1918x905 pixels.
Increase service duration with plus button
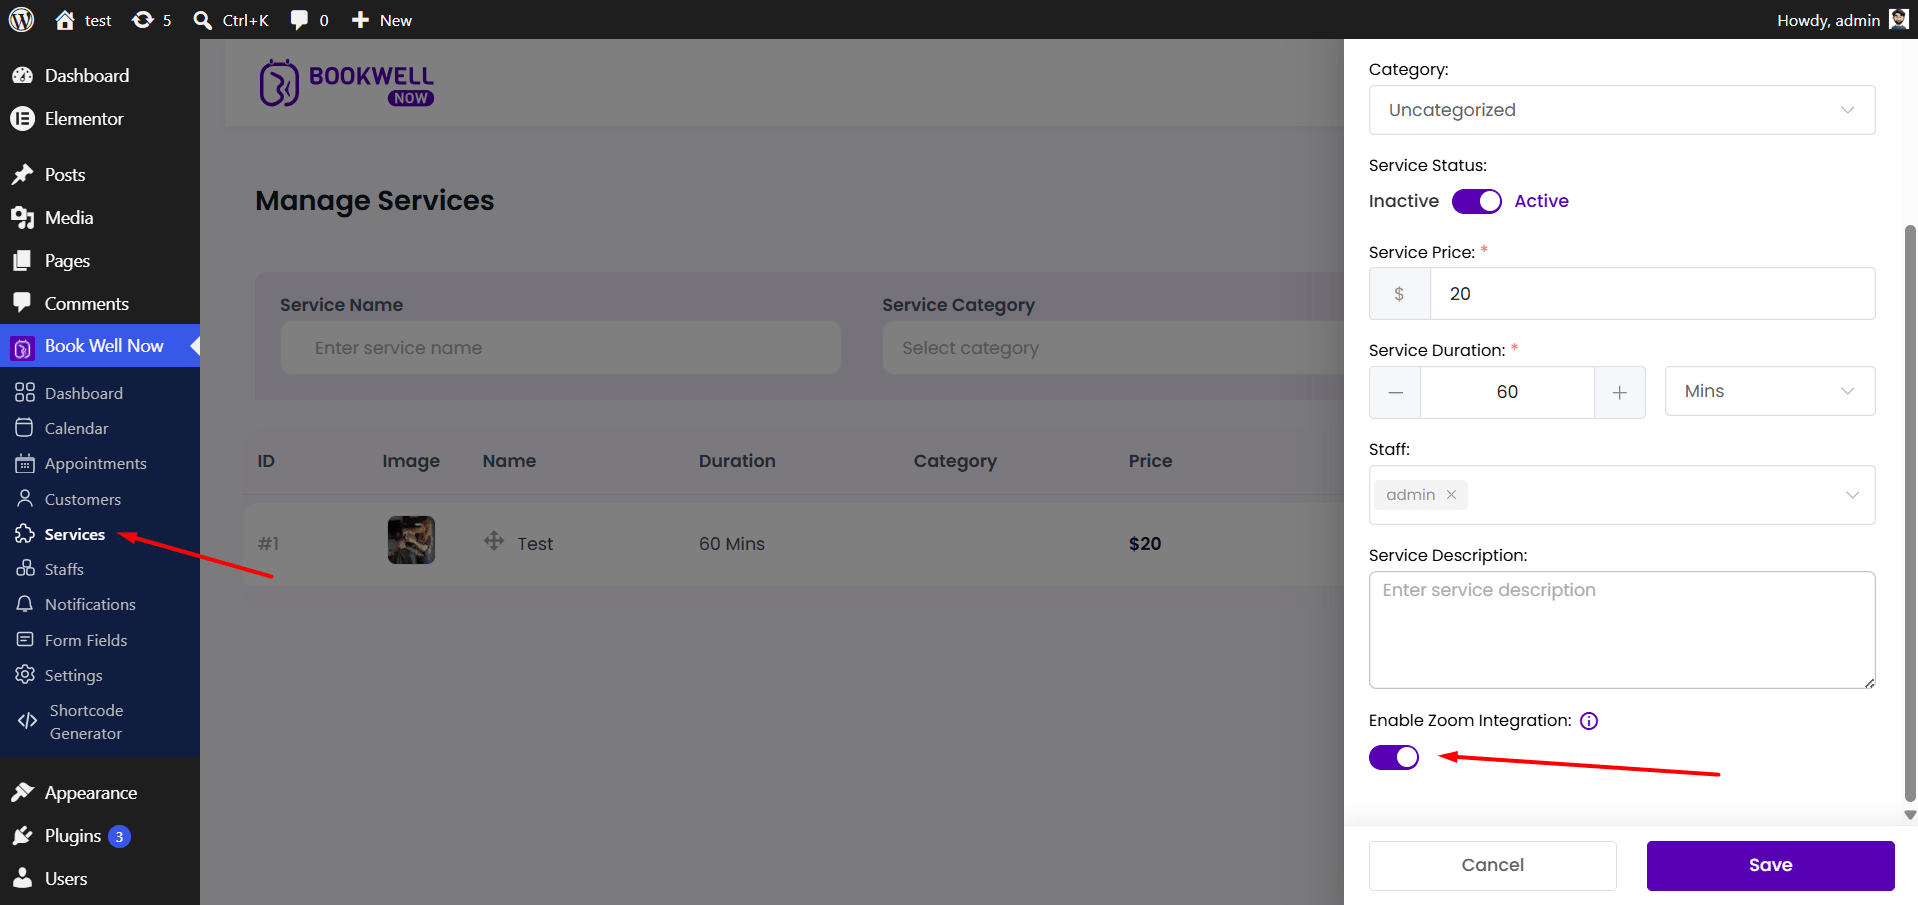coord(1620,392)
